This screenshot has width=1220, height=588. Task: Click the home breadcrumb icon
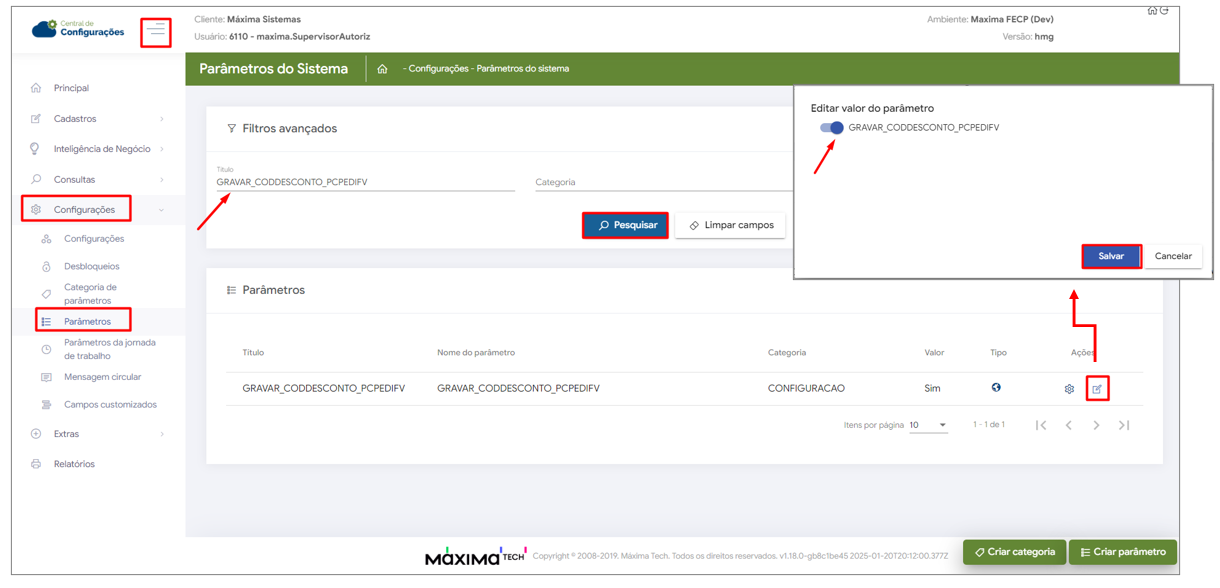382,69
